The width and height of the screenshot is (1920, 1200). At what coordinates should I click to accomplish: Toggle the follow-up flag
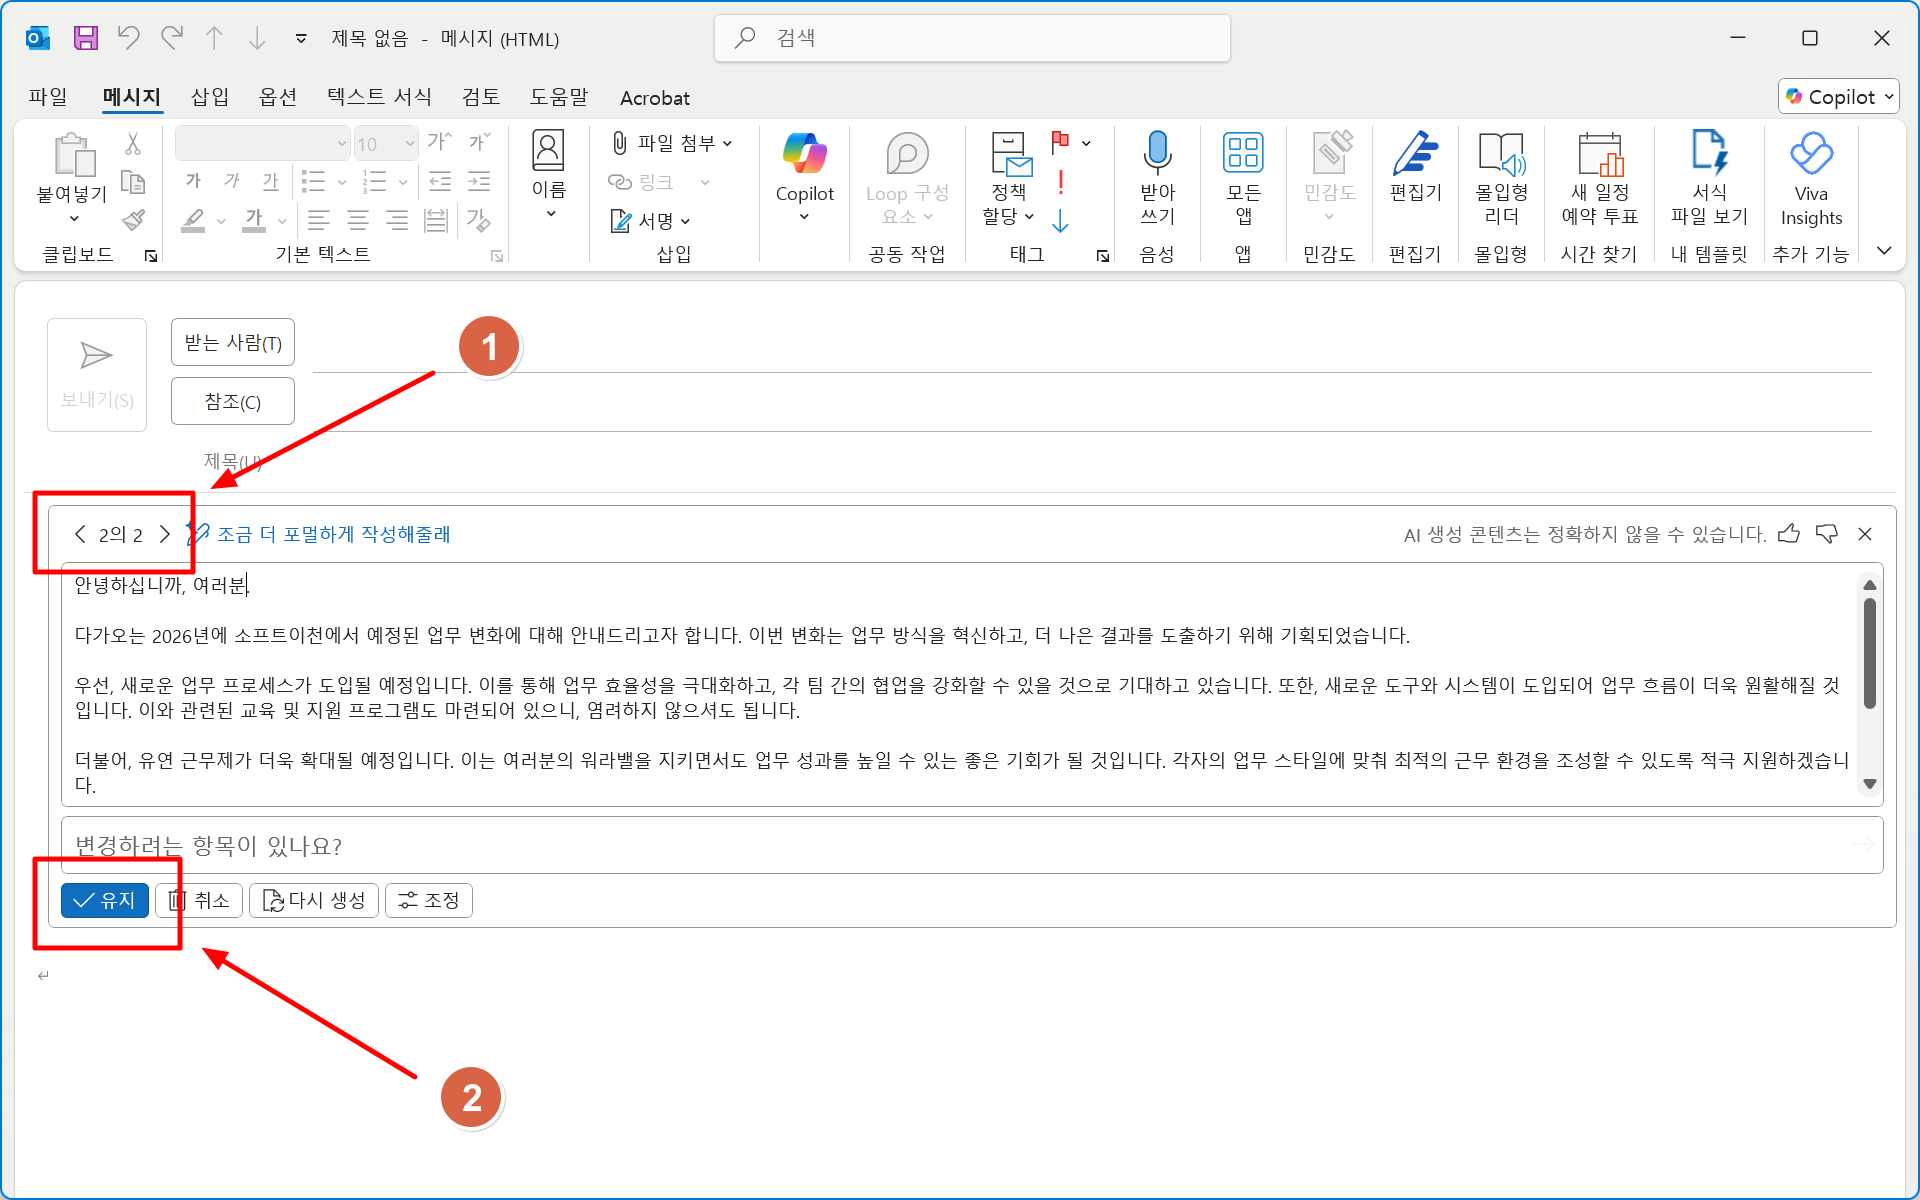coord(1061,142)
